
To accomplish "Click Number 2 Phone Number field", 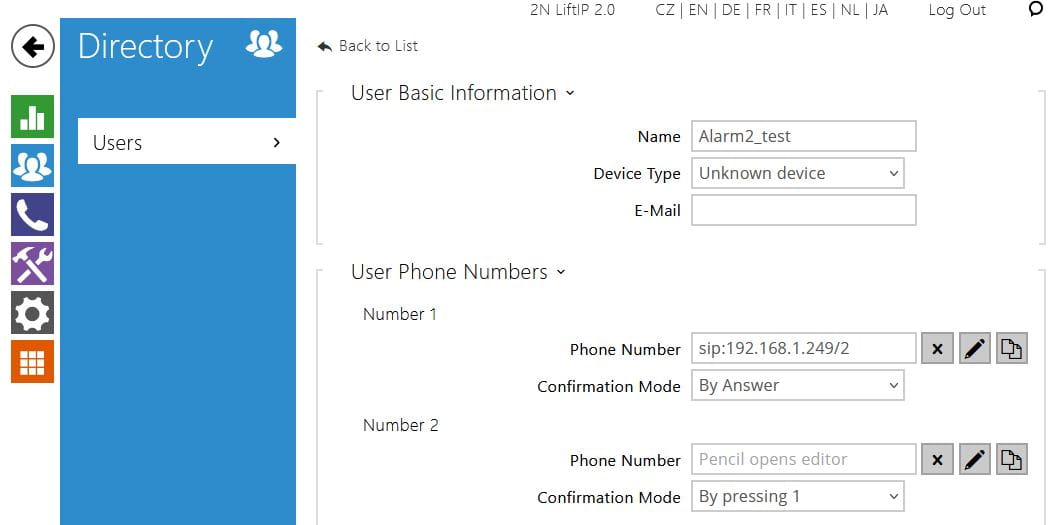I will (x=803, y=460).
